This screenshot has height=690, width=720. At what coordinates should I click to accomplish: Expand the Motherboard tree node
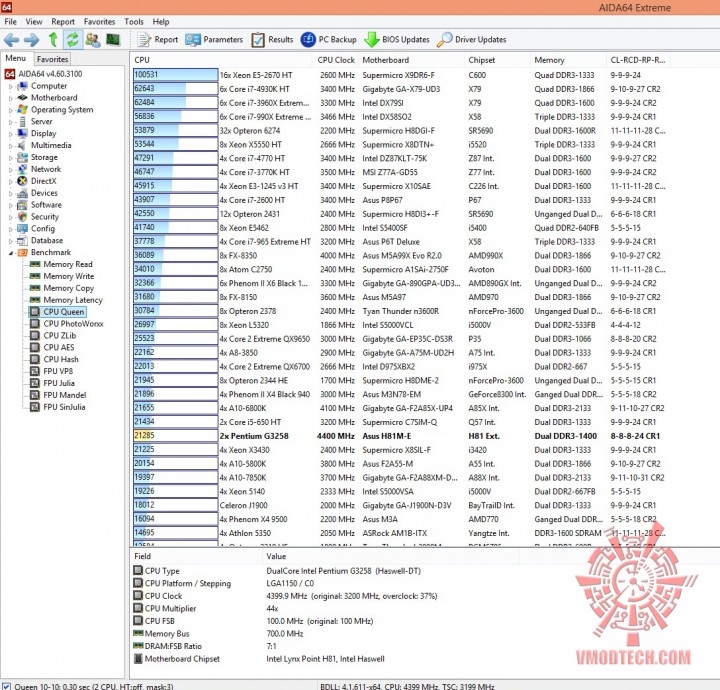coord(11,98)
